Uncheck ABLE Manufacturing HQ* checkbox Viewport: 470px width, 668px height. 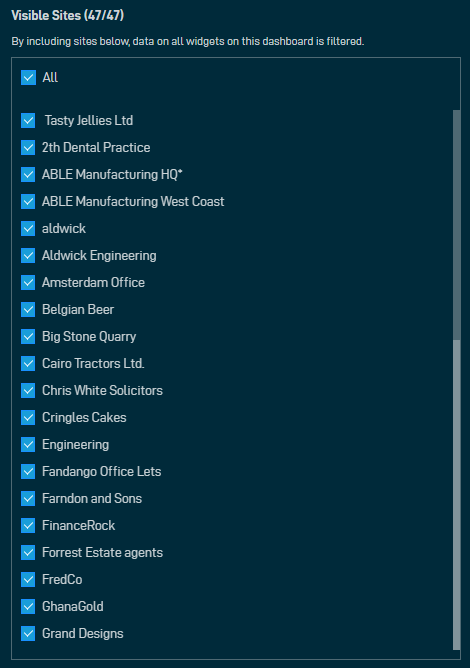(28, 175)
